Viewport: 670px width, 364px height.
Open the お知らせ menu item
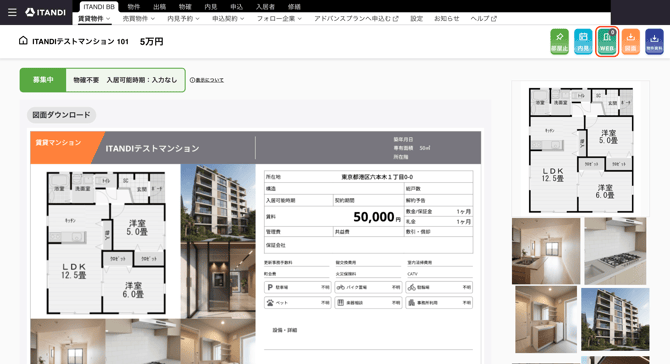(447, 19)
